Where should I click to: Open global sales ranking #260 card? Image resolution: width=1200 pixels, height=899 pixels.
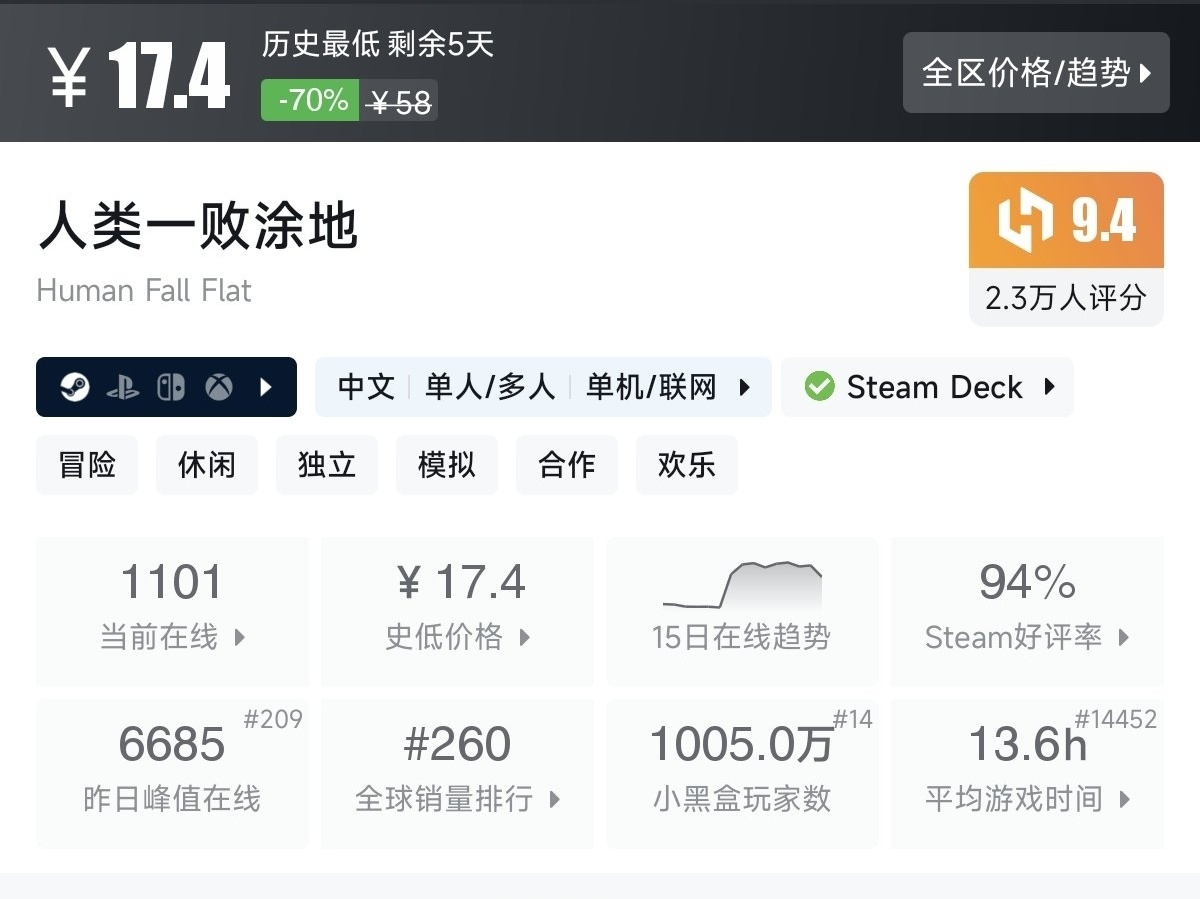coord(458,773)
